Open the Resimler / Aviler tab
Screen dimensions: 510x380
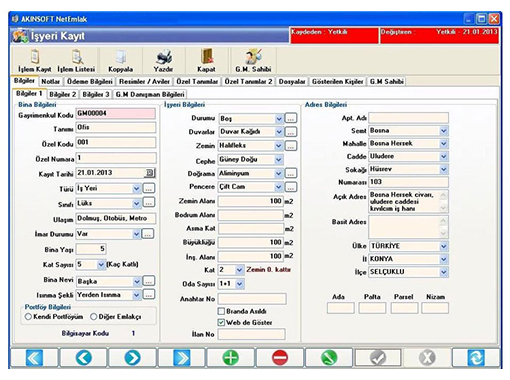click(144, 81)
